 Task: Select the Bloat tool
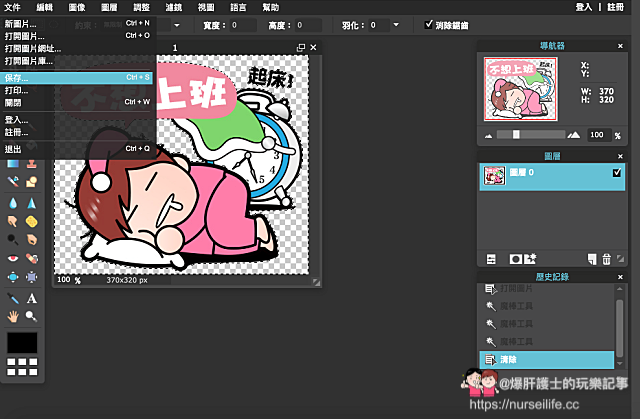click(13, 277)
